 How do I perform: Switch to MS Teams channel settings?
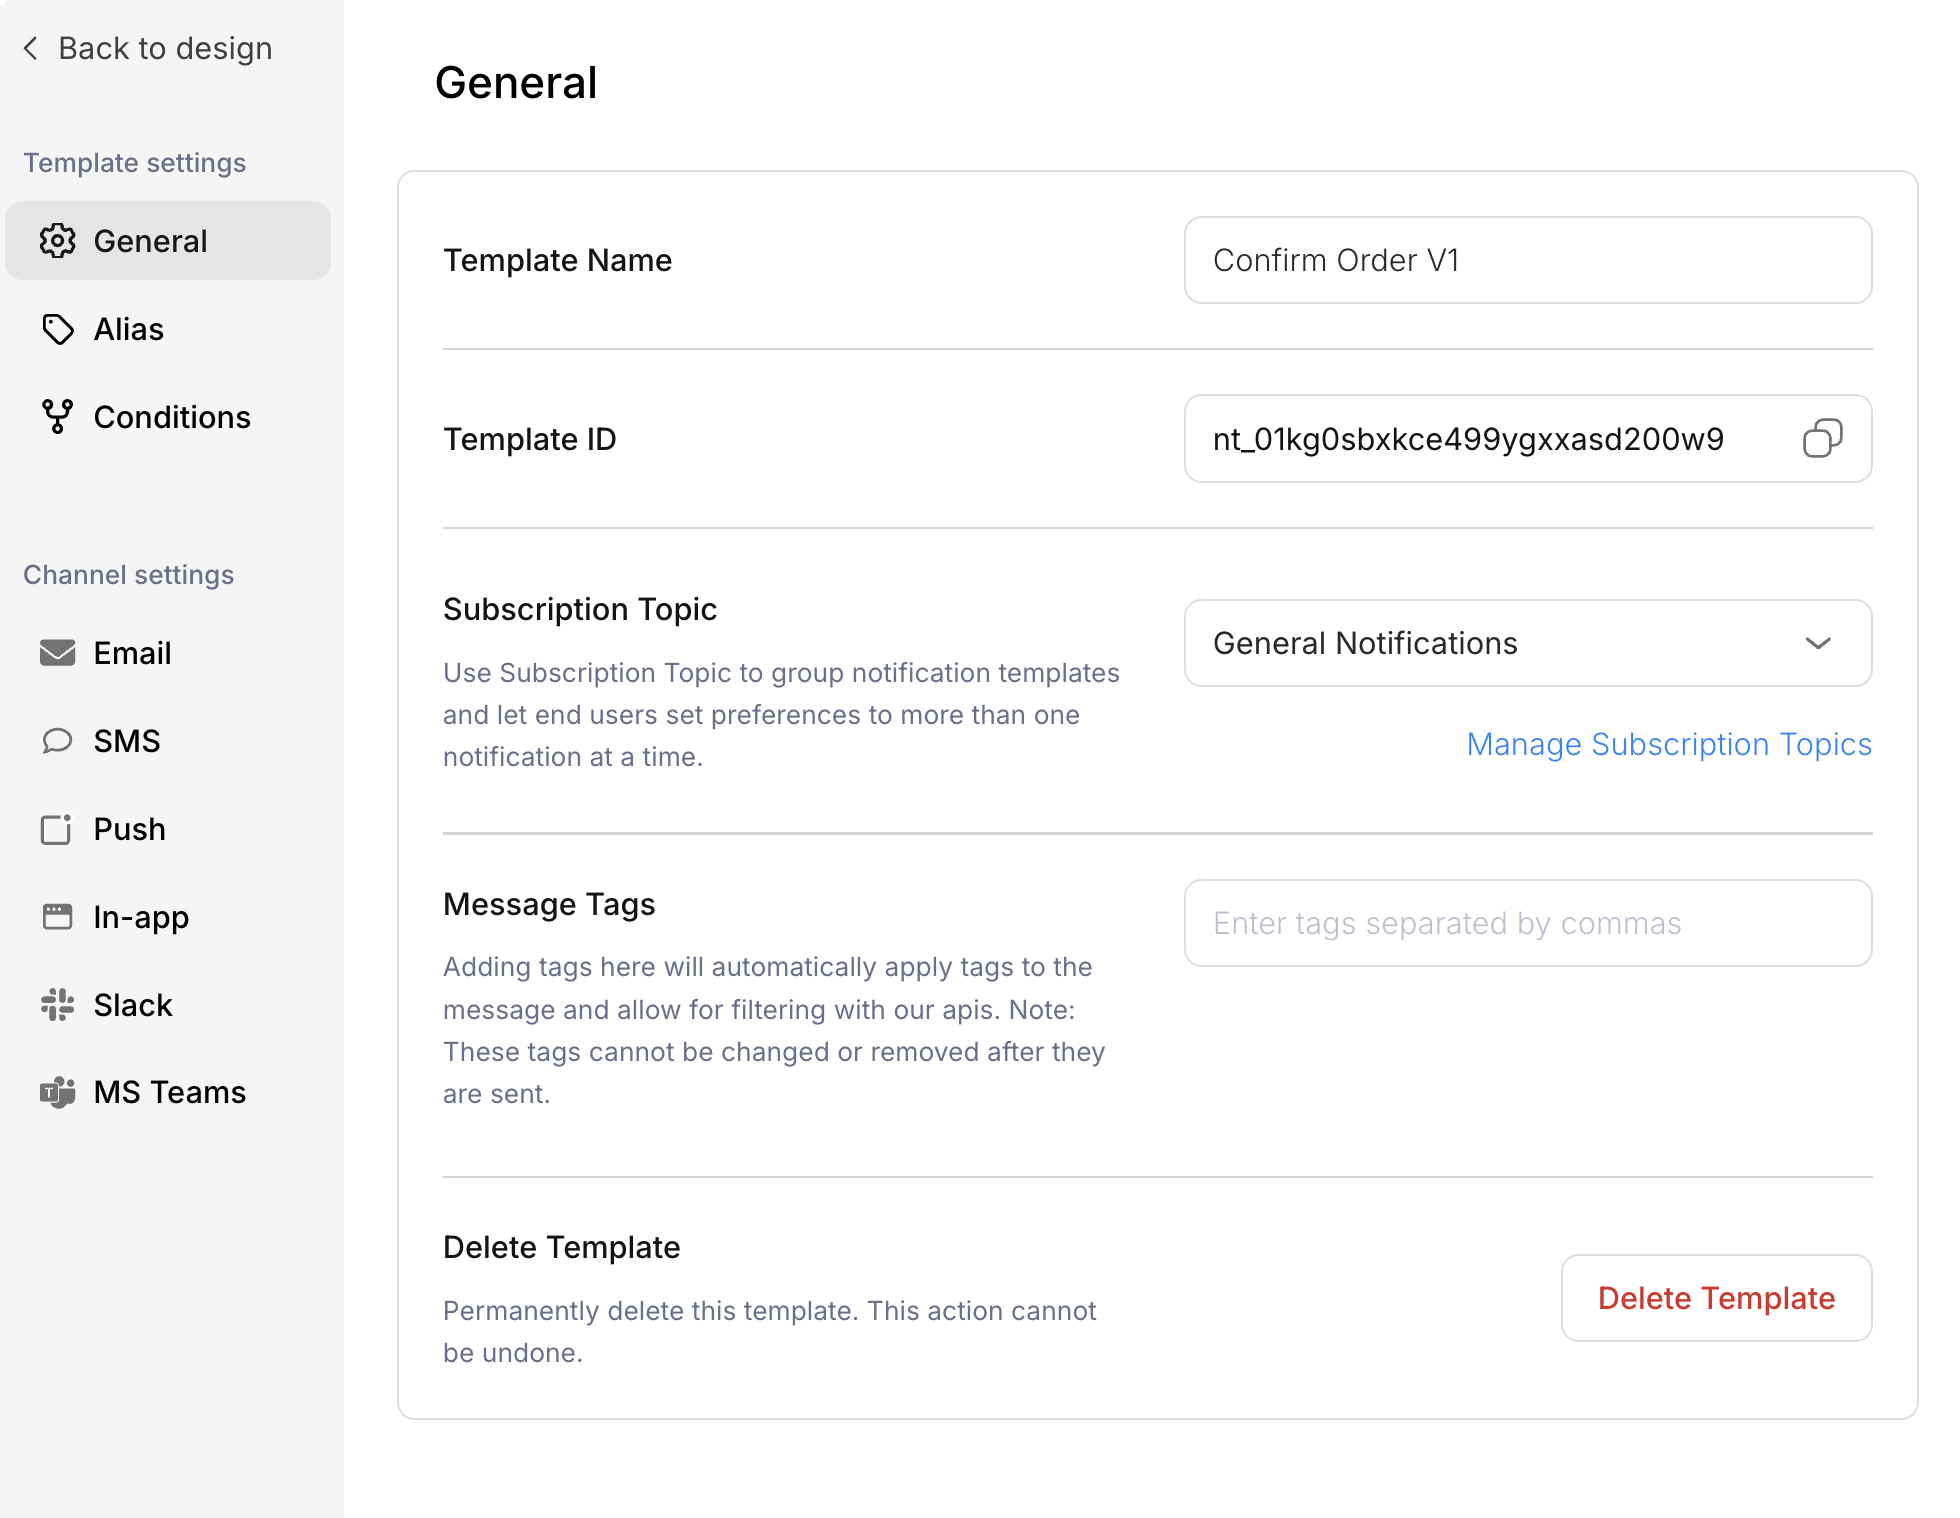click(x=169, y=1092)
